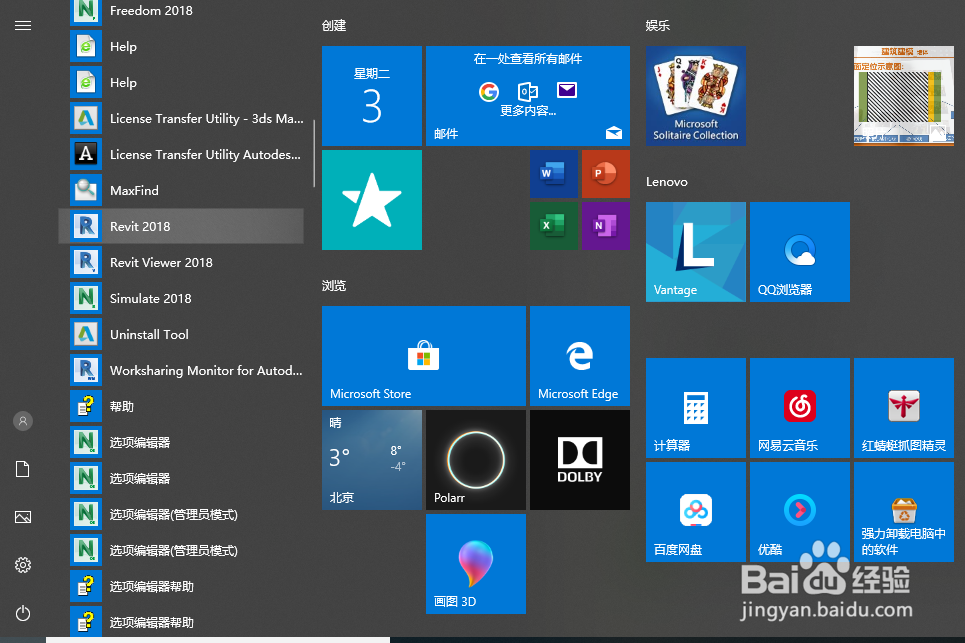Click the user account icon in sidebar
This screenshot has width=965, height=643.
(x=23, y=421)
